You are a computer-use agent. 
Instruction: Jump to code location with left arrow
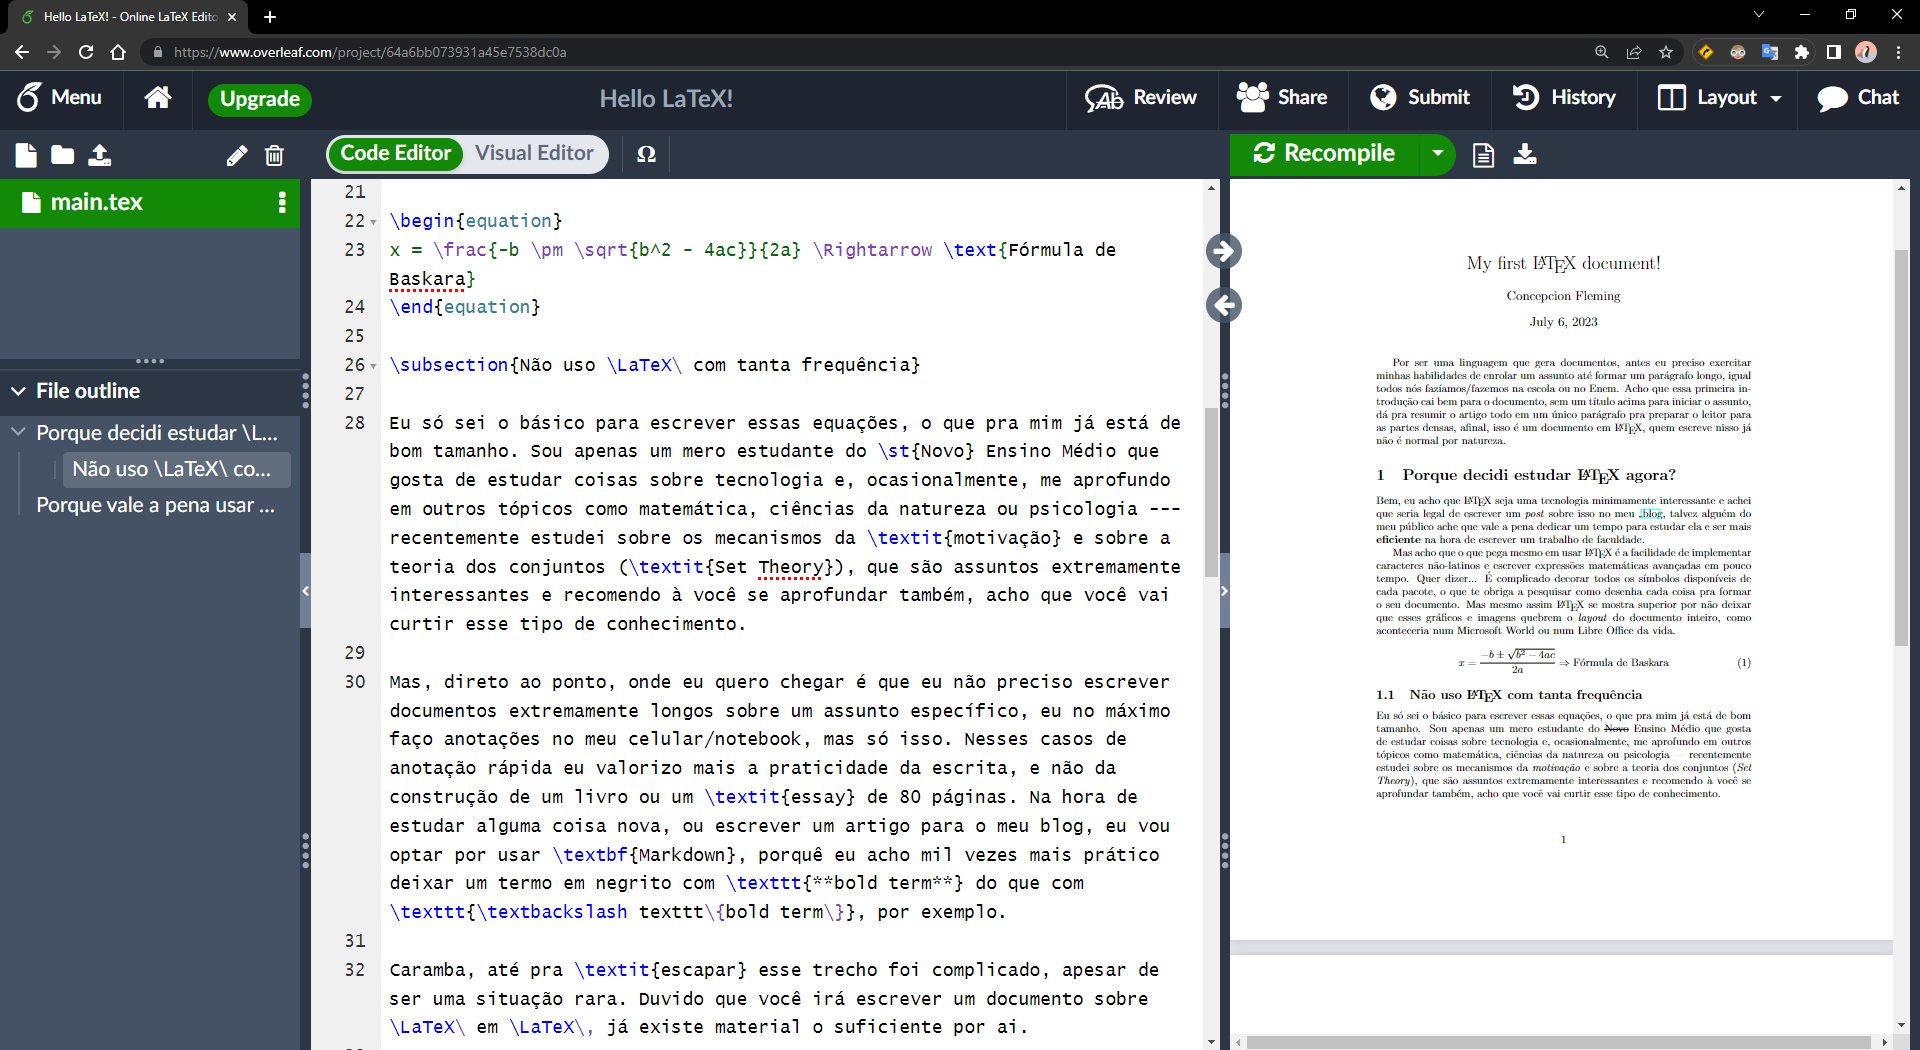pyautogui.click(x=1223, y=305)
